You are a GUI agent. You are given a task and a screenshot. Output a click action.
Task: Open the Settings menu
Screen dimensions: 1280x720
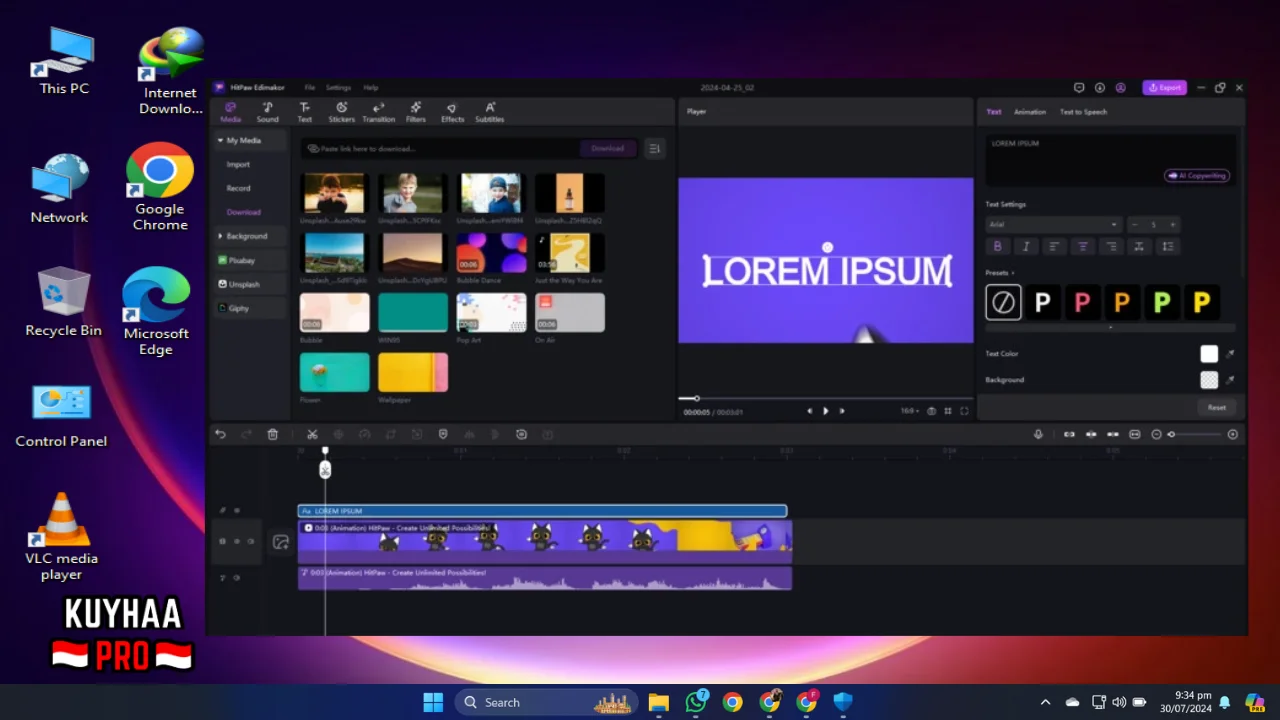point(338,88)
